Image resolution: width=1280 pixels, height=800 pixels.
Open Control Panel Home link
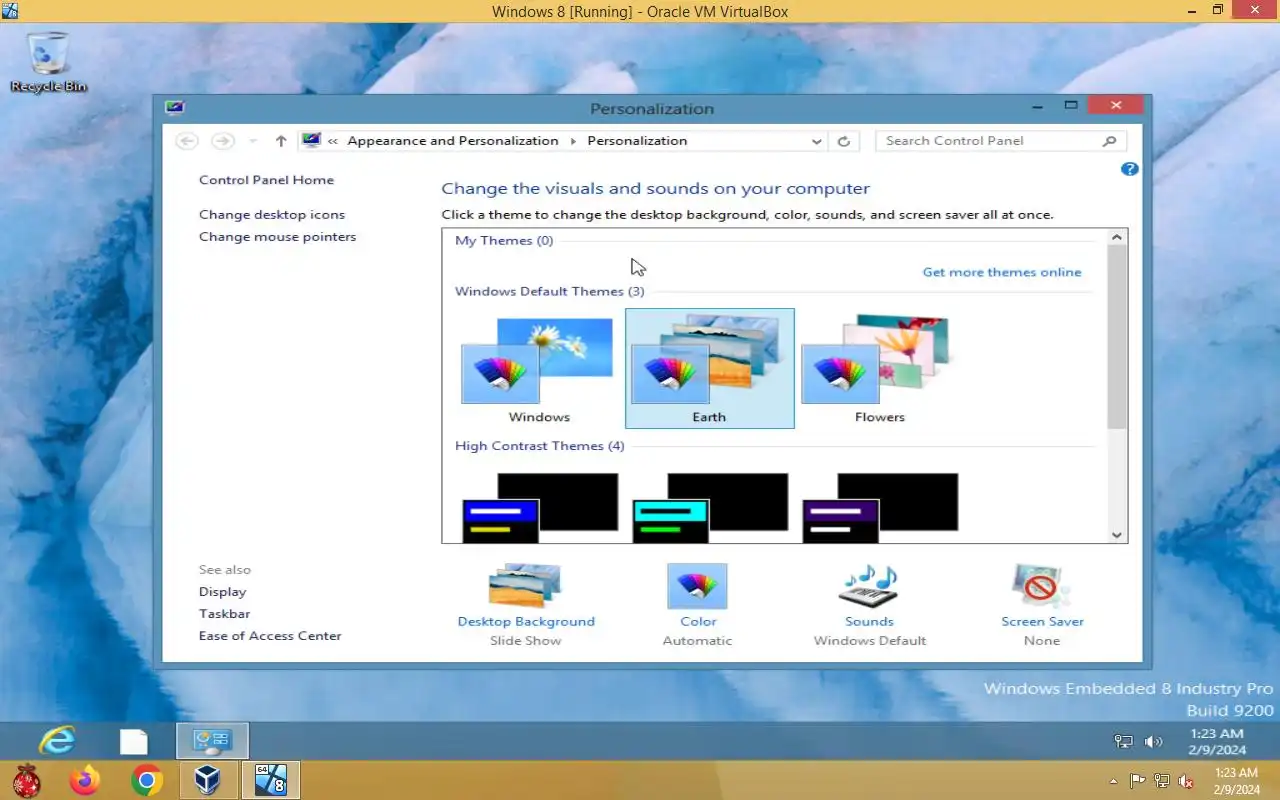click(x=266, y=180)
